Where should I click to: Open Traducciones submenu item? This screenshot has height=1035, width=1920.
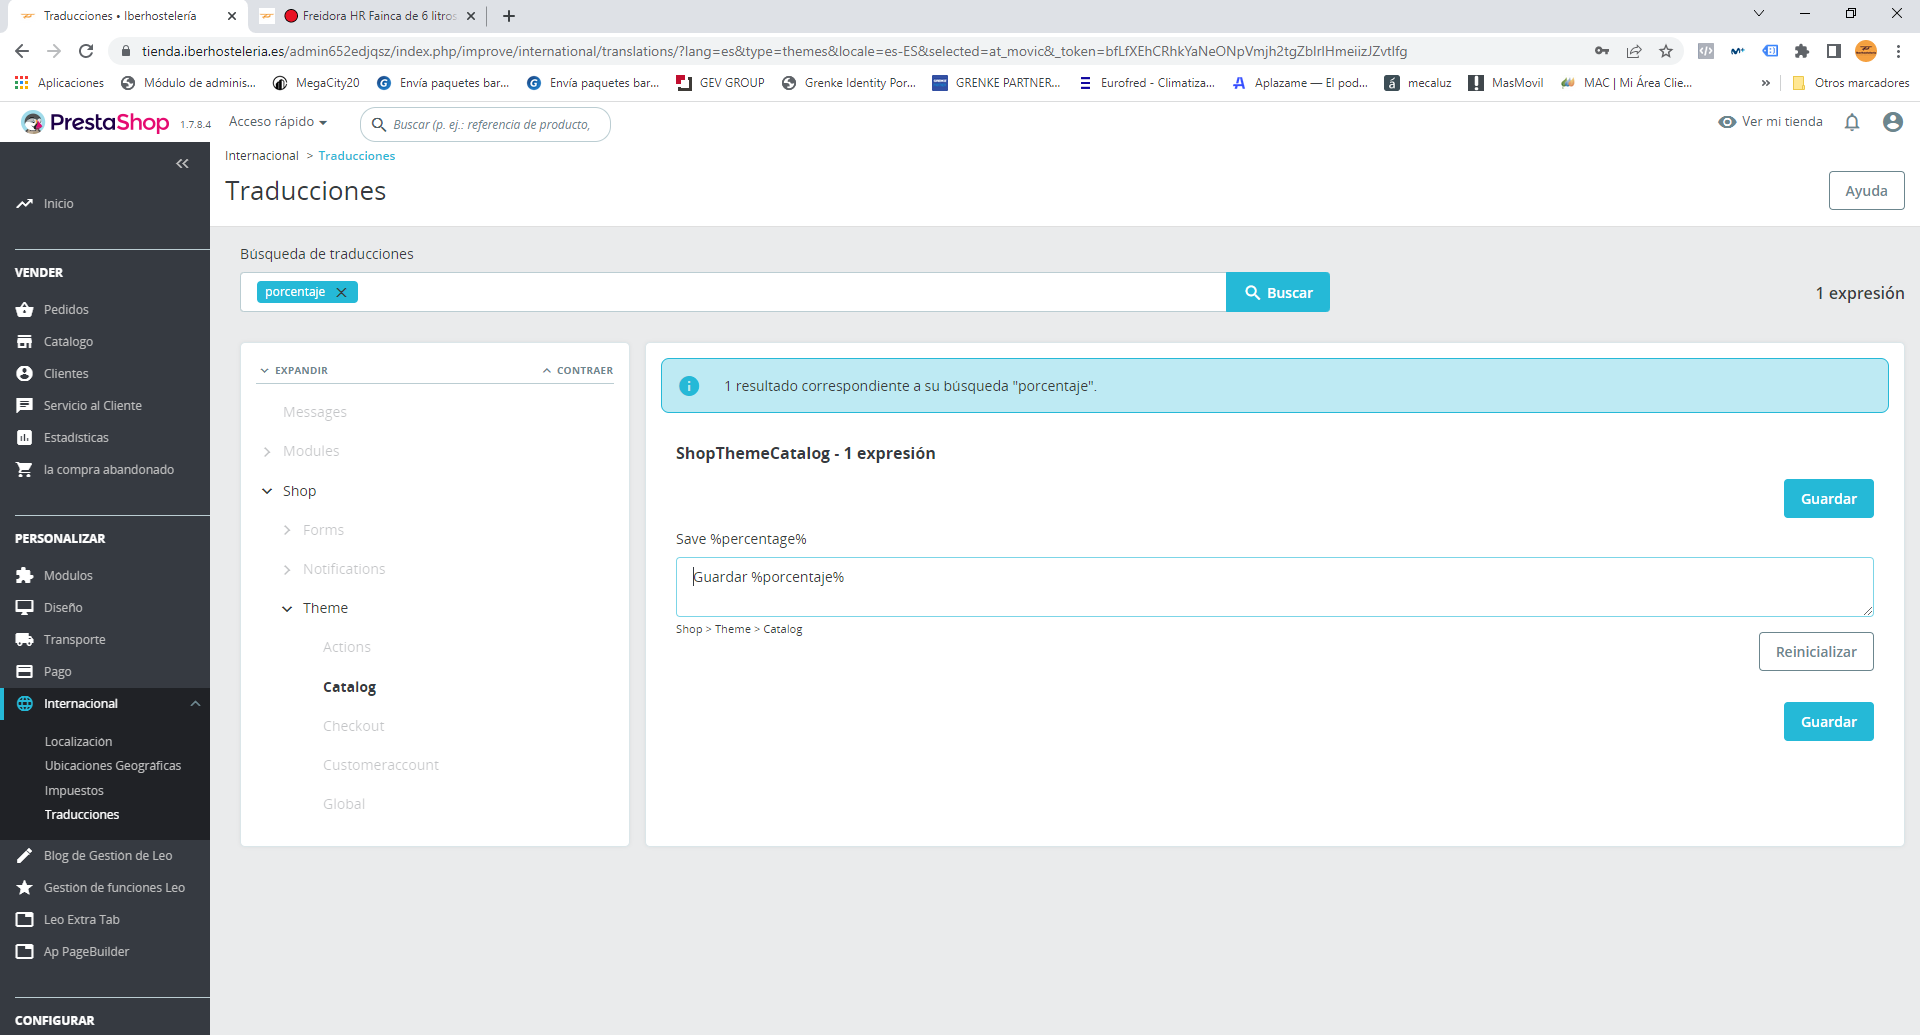pyautogui.click(x=82, y=815)
